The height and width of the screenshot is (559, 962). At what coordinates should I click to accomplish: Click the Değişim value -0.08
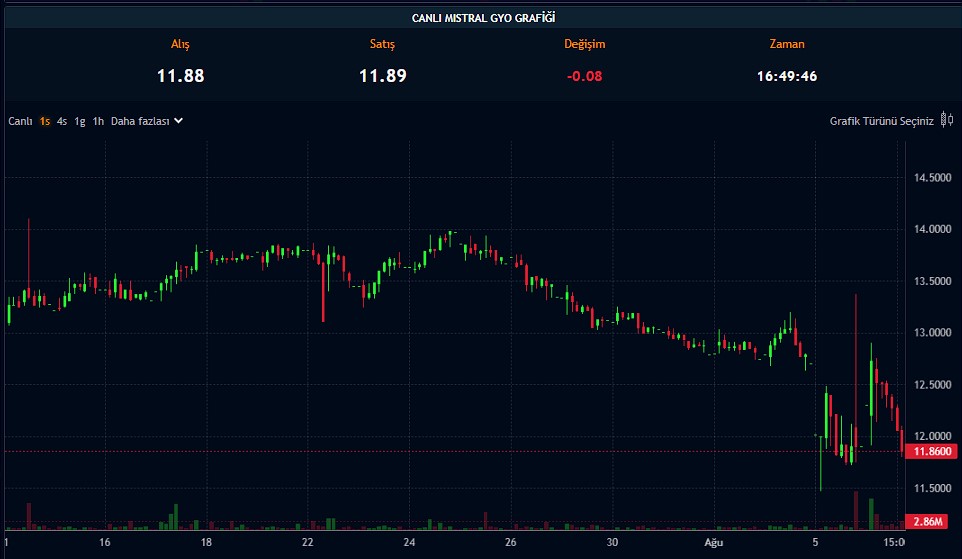click(x=585, y=76)
